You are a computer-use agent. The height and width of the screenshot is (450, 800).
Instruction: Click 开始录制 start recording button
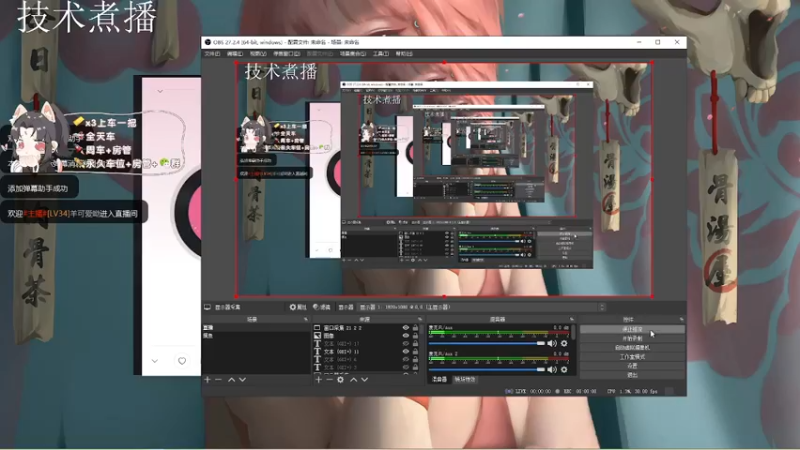[x=633, y=339]
